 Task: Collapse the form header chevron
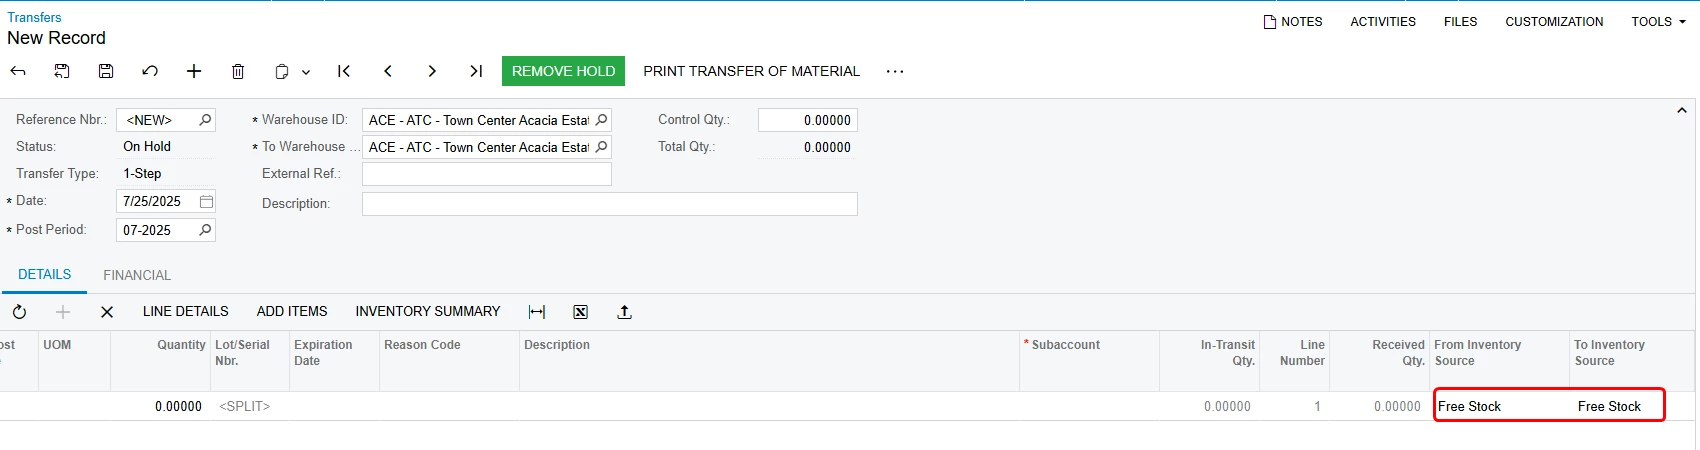click(x=1682, y=111)
